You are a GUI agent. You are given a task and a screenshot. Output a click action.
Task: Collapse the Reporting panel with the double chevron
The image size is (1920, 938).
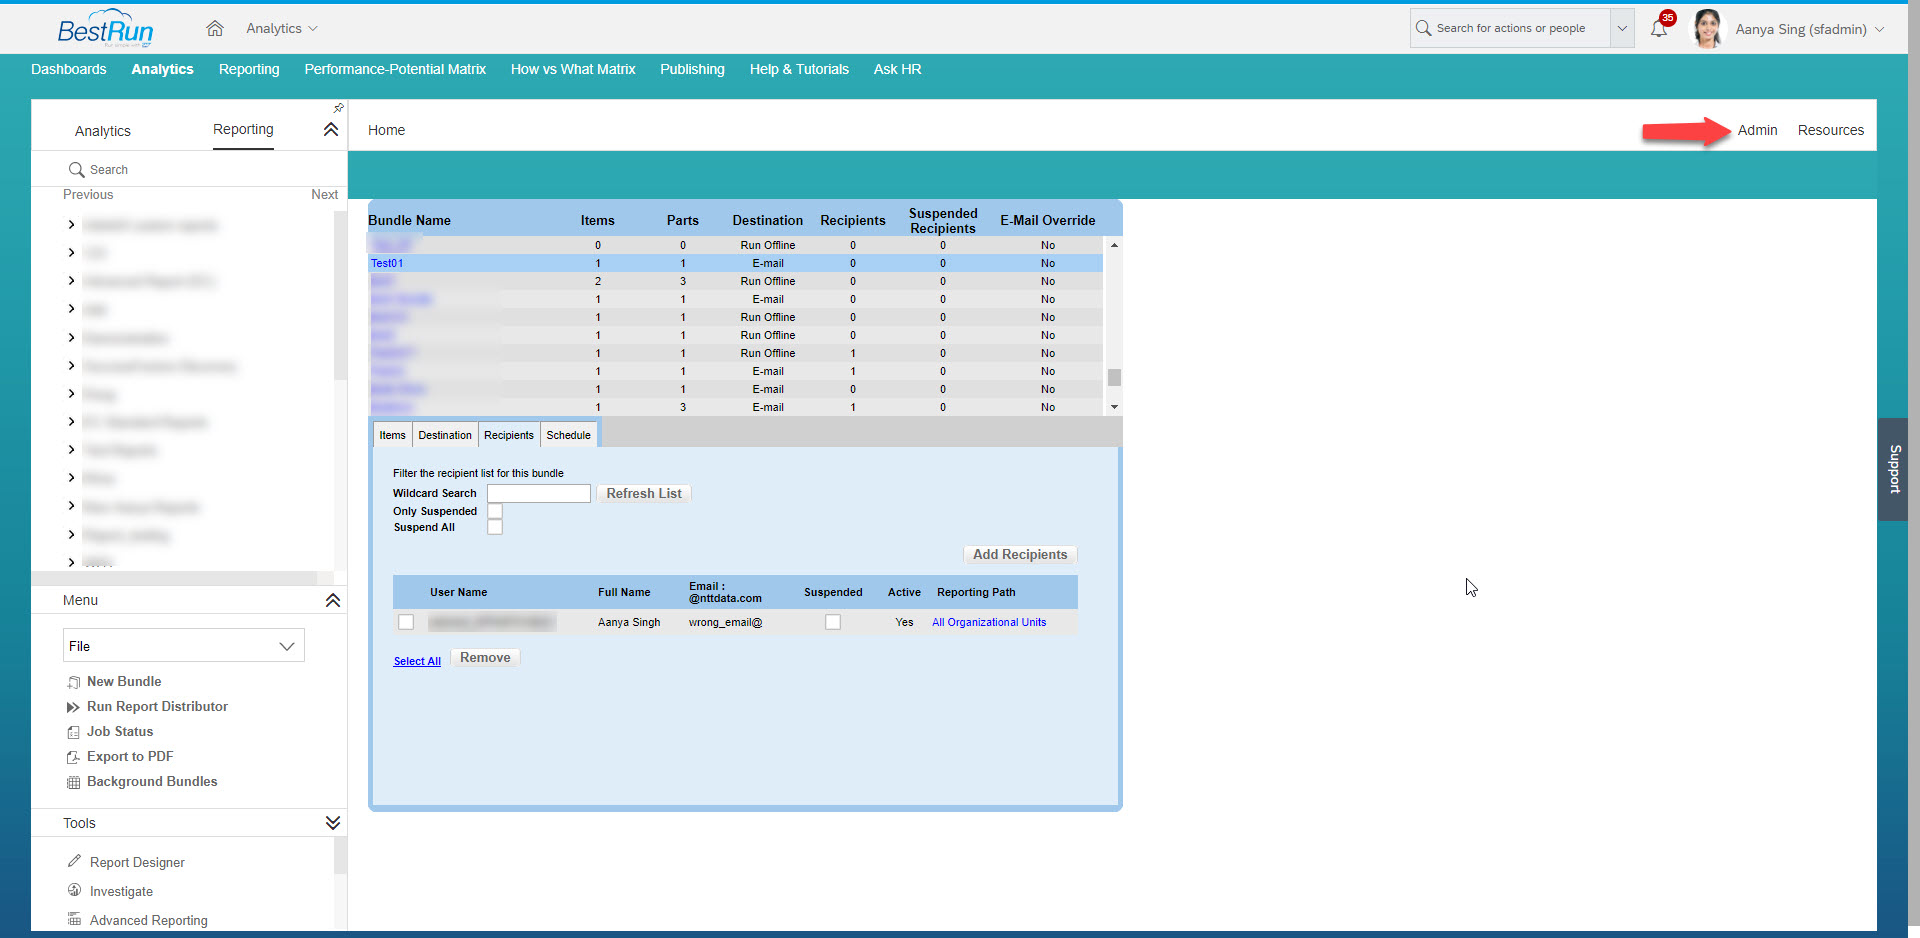(331, 129)
